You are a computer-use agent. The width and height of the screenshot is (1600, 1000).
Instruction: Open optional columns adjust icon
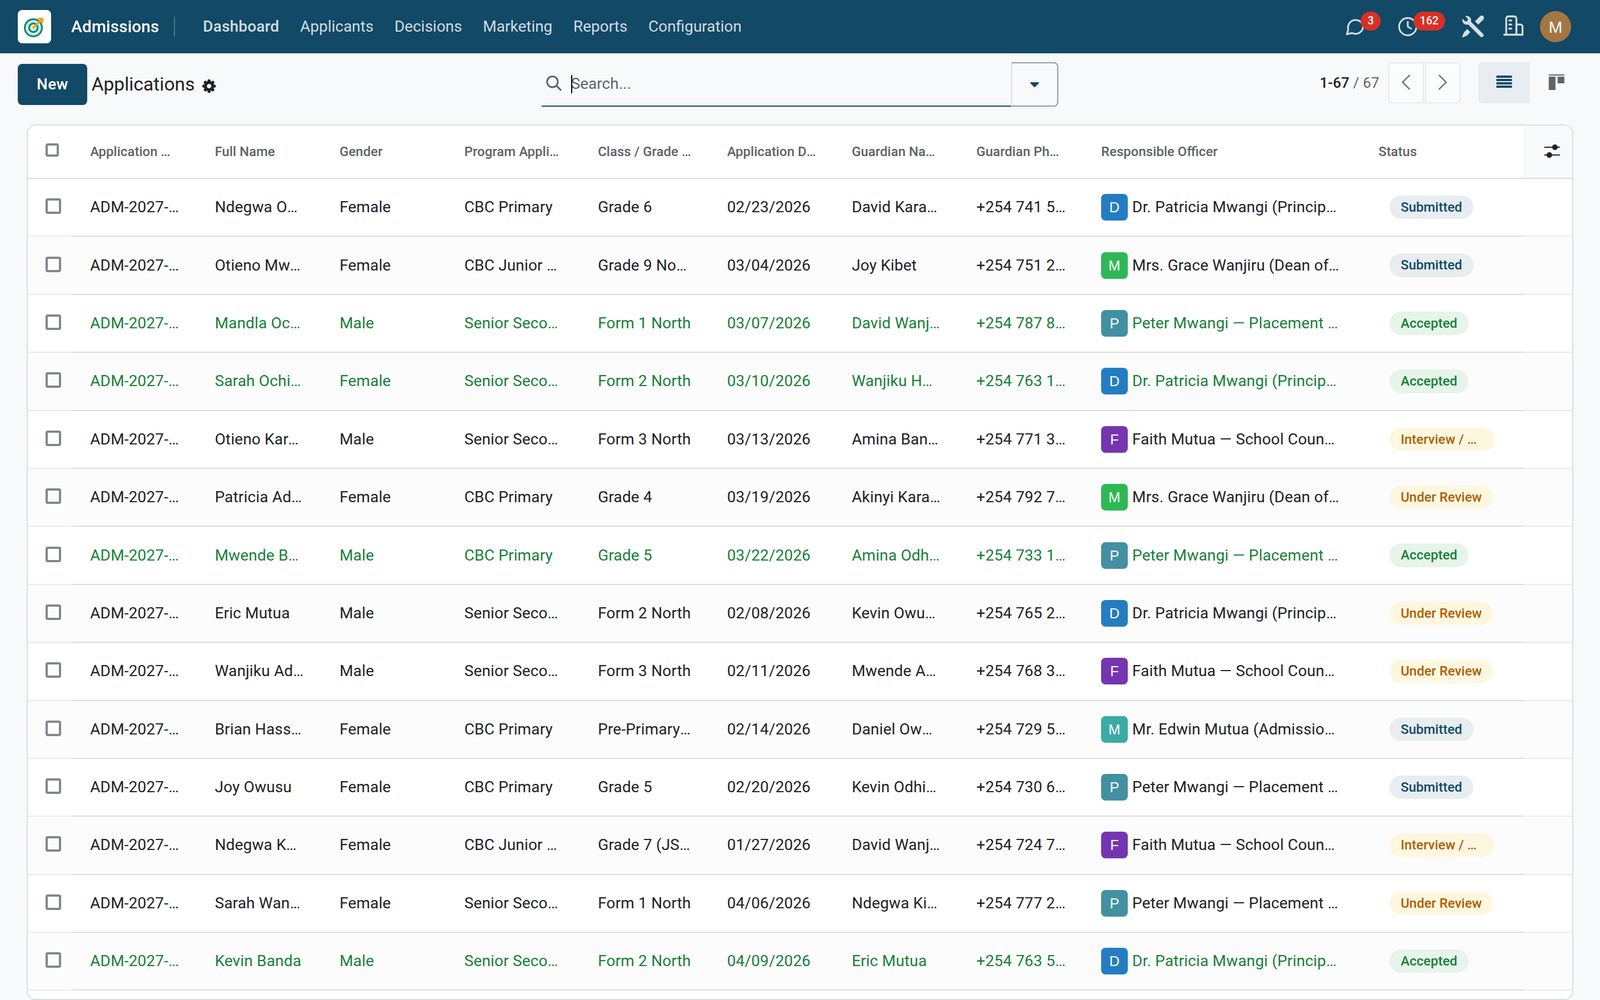pyautogui.click(x=1551, y=151)
